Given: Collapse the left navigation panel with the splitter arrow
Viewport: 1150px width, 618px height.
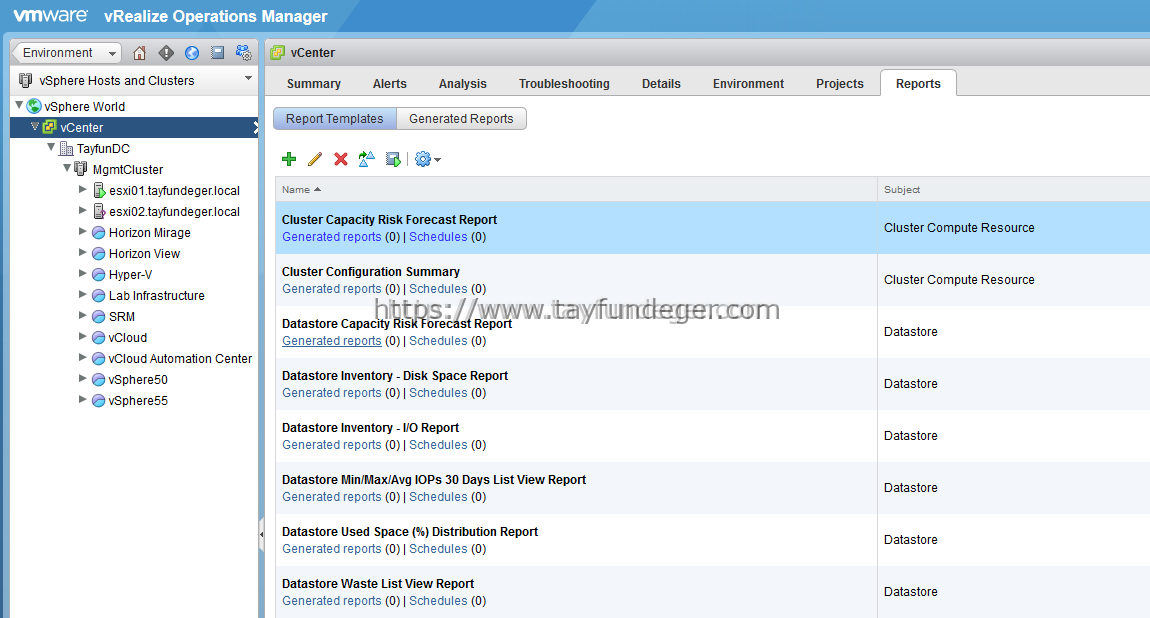Looking at the screenshot, I should [261, 535].
